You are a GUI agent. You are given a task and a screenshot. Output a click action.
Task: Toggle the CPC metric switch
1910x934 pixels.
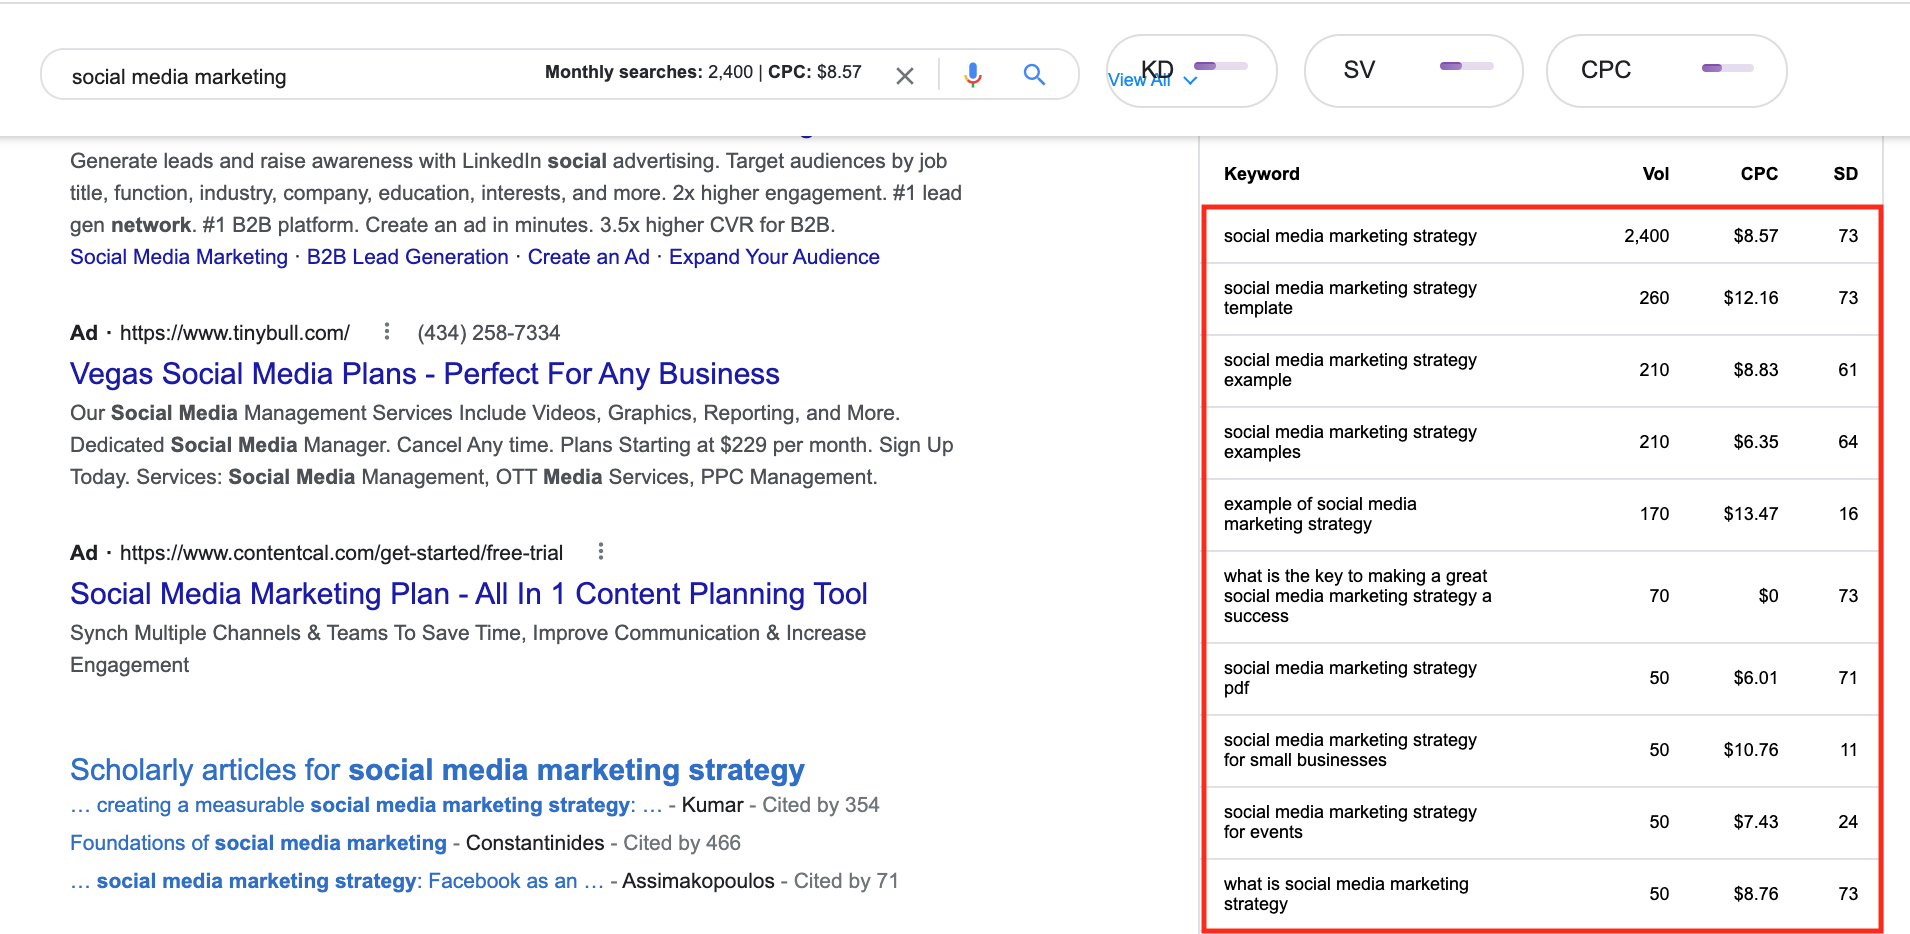tap(1729, 68)
